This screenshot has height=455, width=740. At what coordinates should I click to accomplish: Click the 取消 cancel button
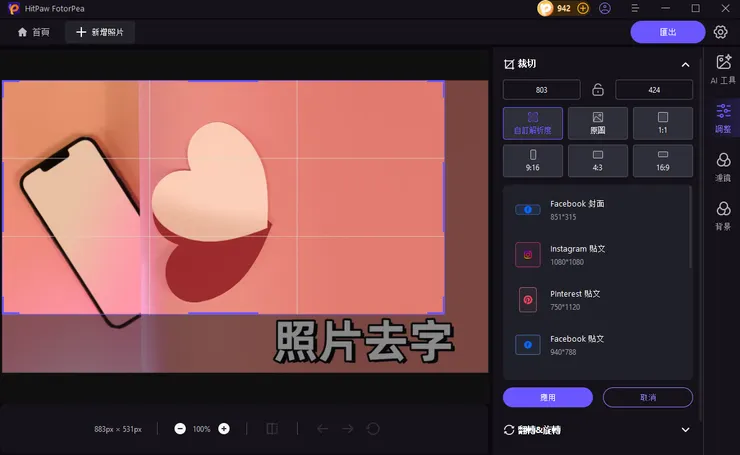(648, 397)
